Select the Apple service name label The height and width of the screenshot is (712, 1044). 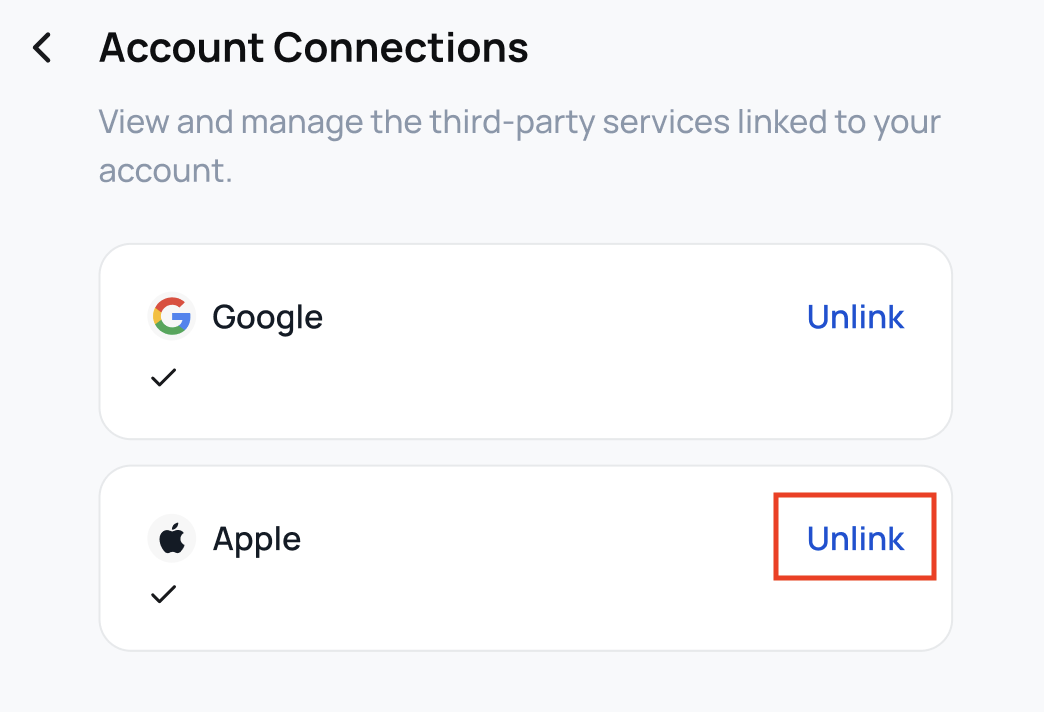(x=257, y=539)
